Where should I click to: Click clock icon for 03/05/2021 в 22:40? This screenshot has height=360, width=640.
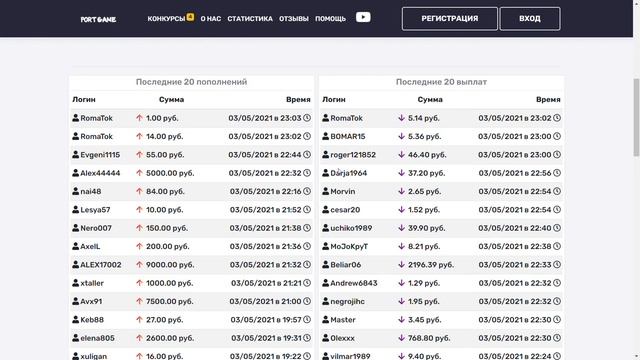[557, 228]
